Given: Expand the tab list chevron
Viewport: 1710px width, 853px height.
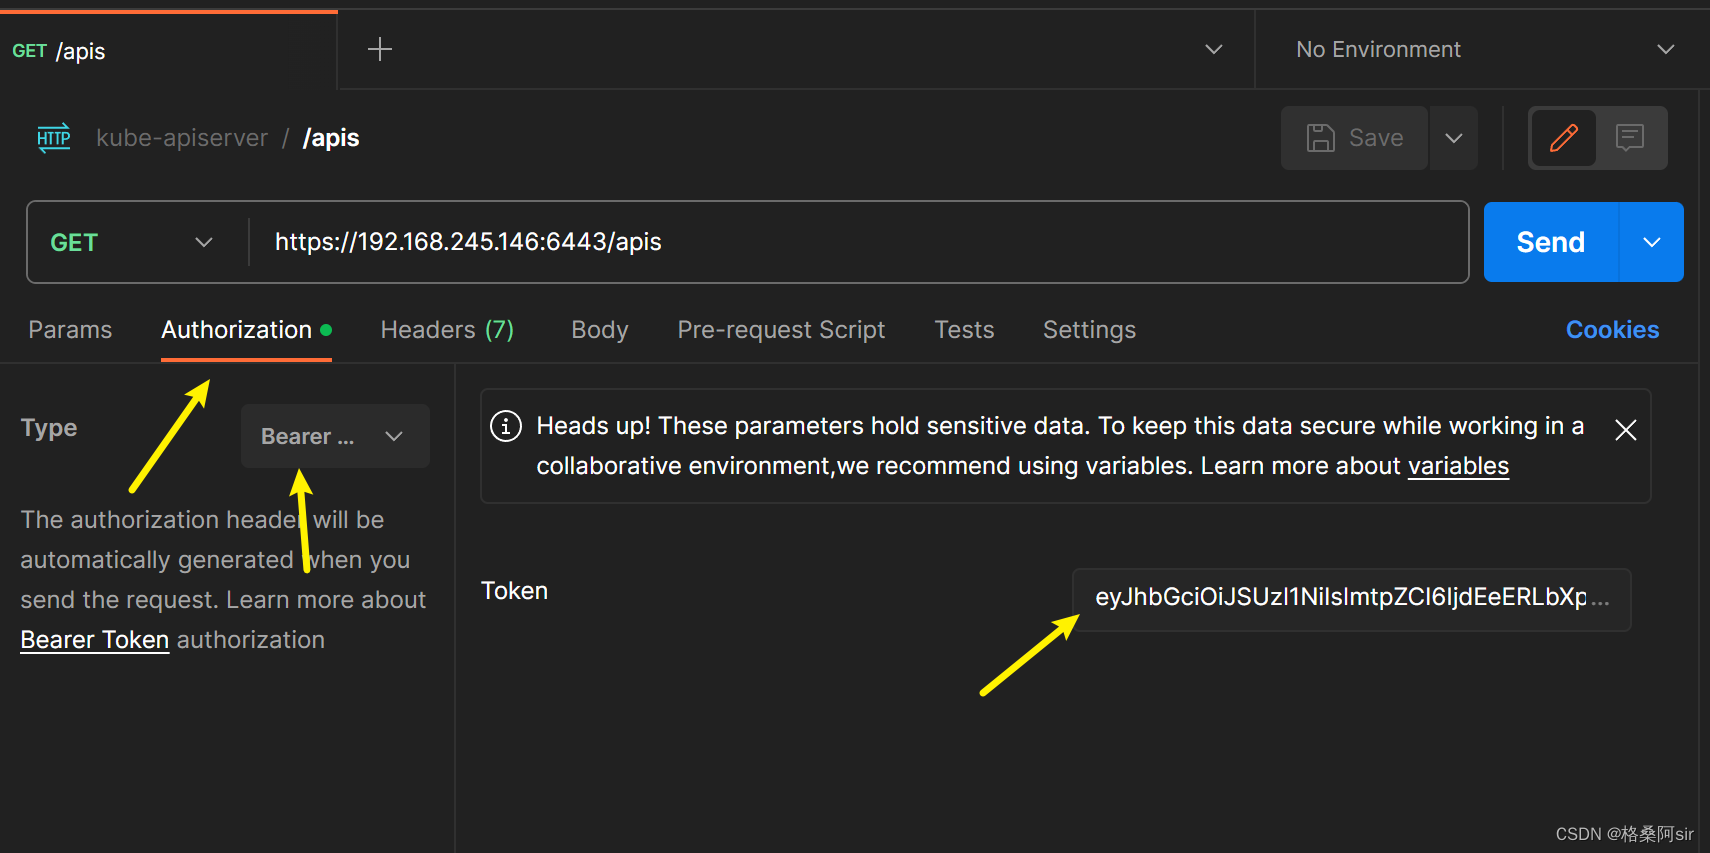Looking at the screenshot, I should [1214, 49].
